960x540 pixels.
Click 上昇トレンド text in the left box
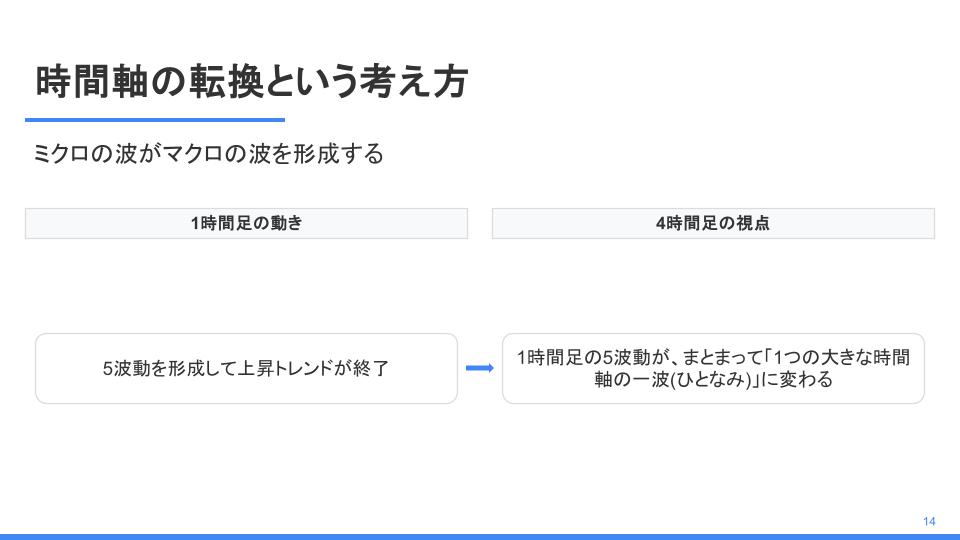pyautogui.click(x=285, y=369)
